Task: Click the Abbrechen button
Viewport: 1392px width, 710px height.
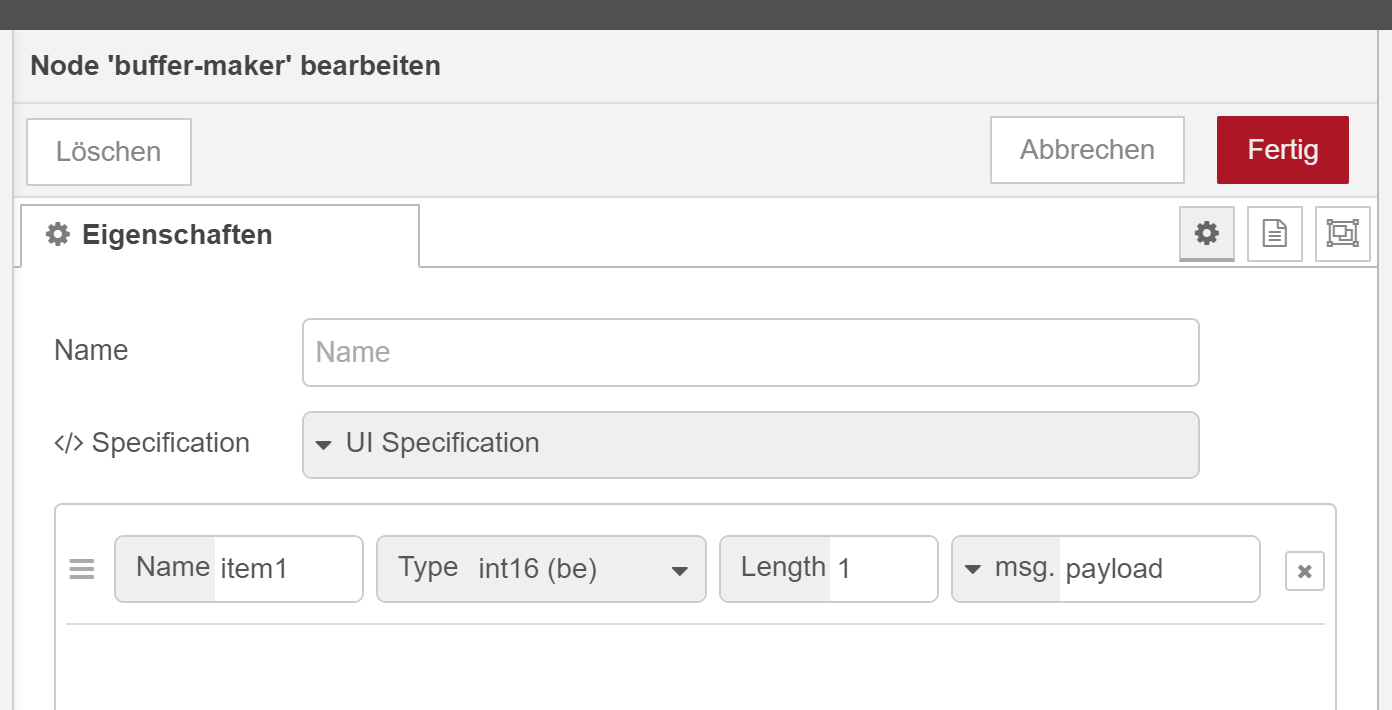Action: coord(1087,150)
